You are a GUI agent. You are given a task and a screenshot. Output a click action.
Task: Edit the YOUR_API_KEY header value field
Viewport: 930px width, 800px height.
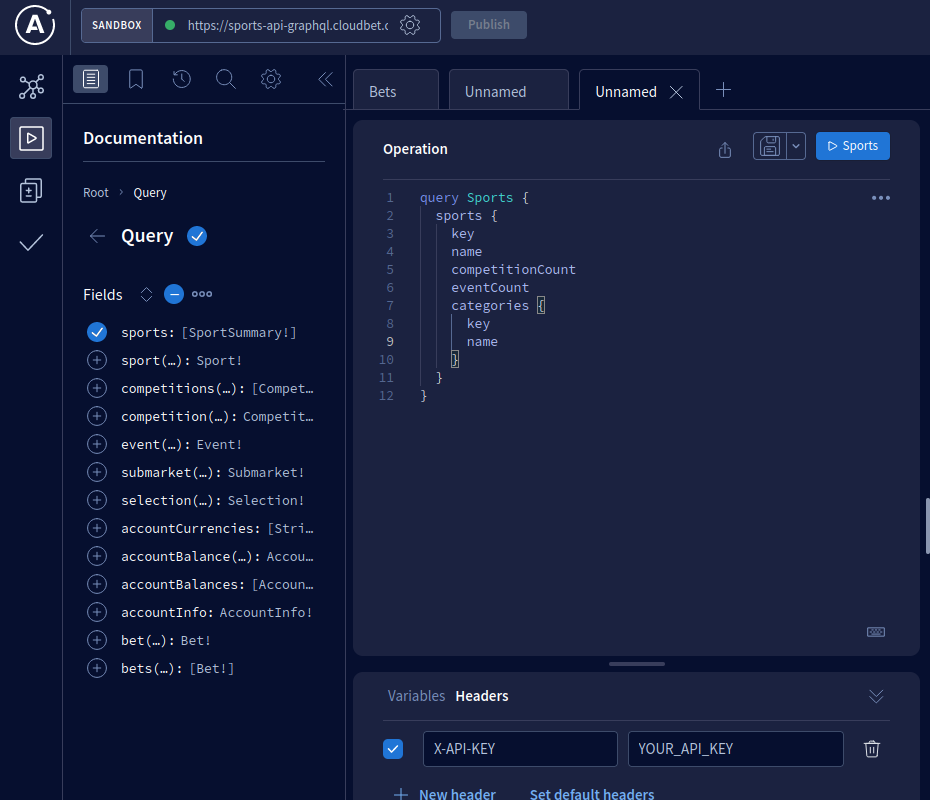click(x=735, y=749)
